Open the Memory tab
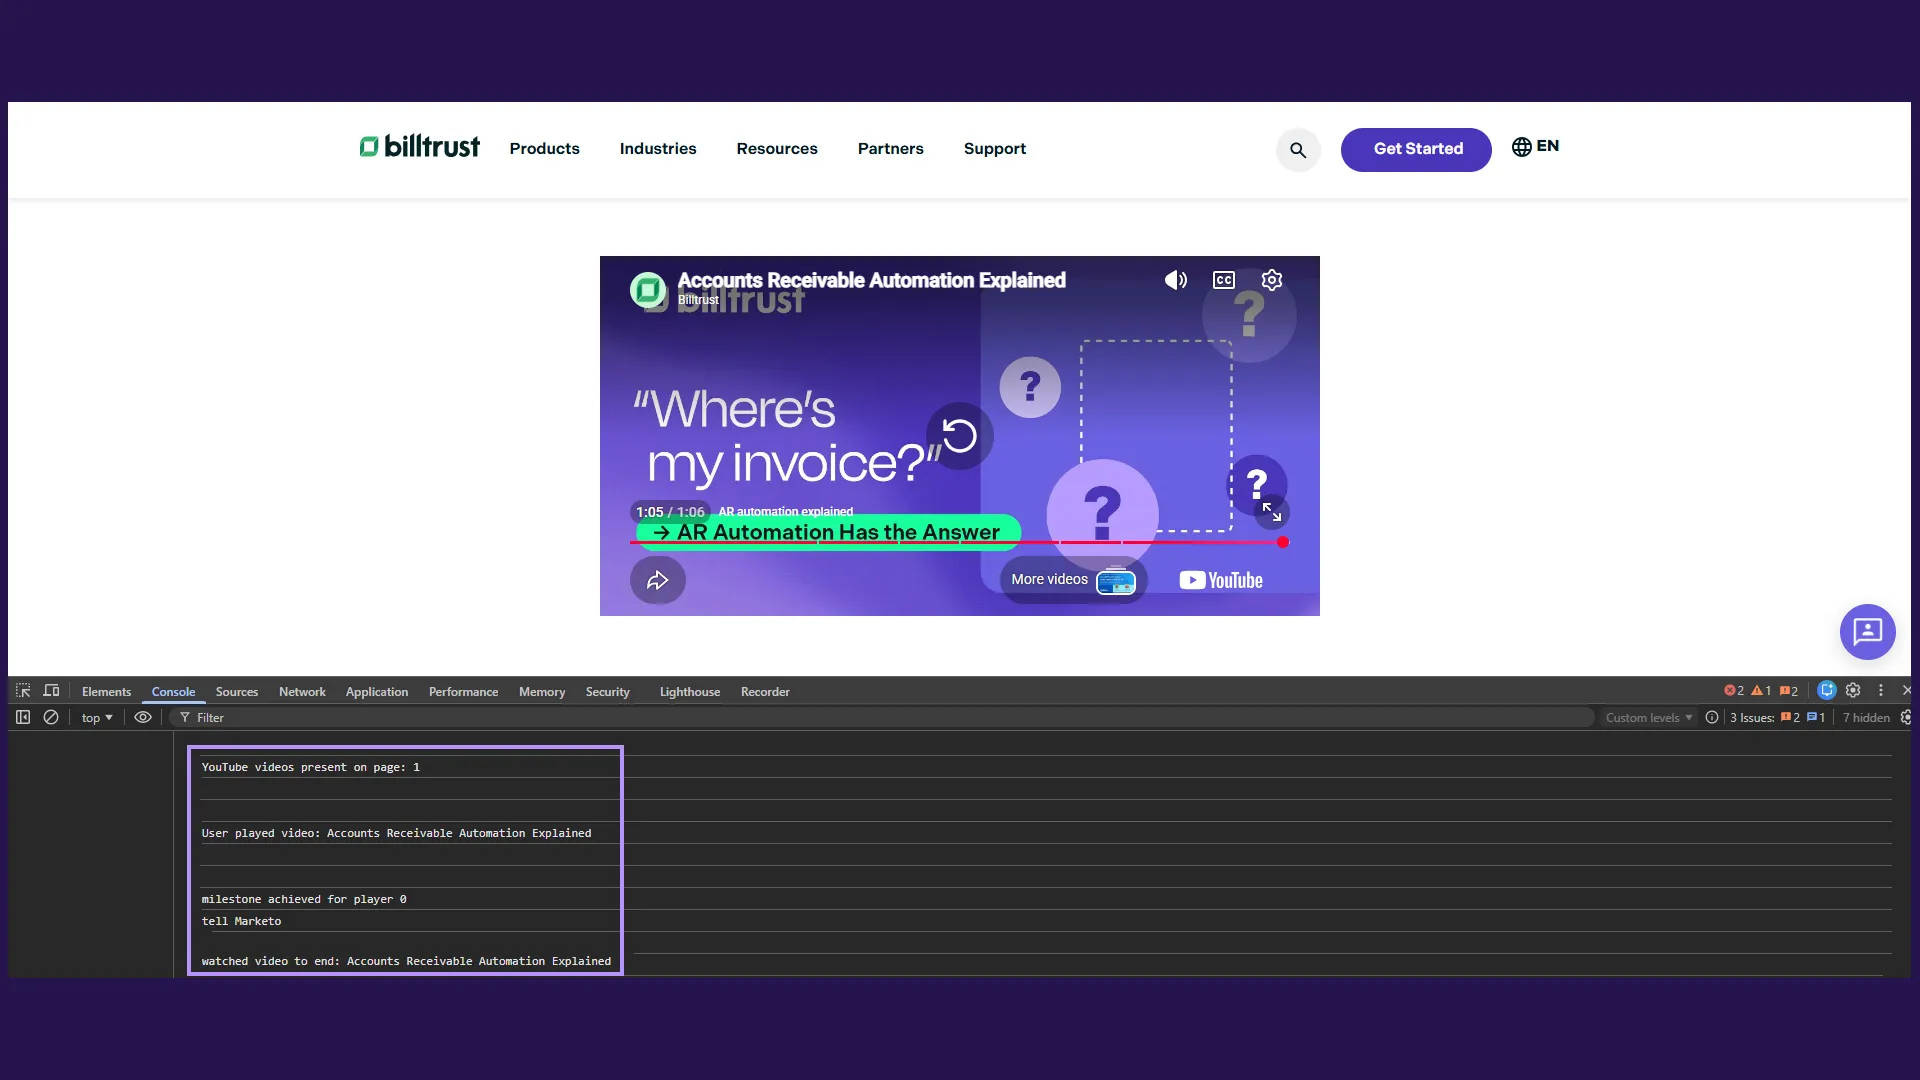Screen dimensions: 1920x1080 click(x=542, y=692)
